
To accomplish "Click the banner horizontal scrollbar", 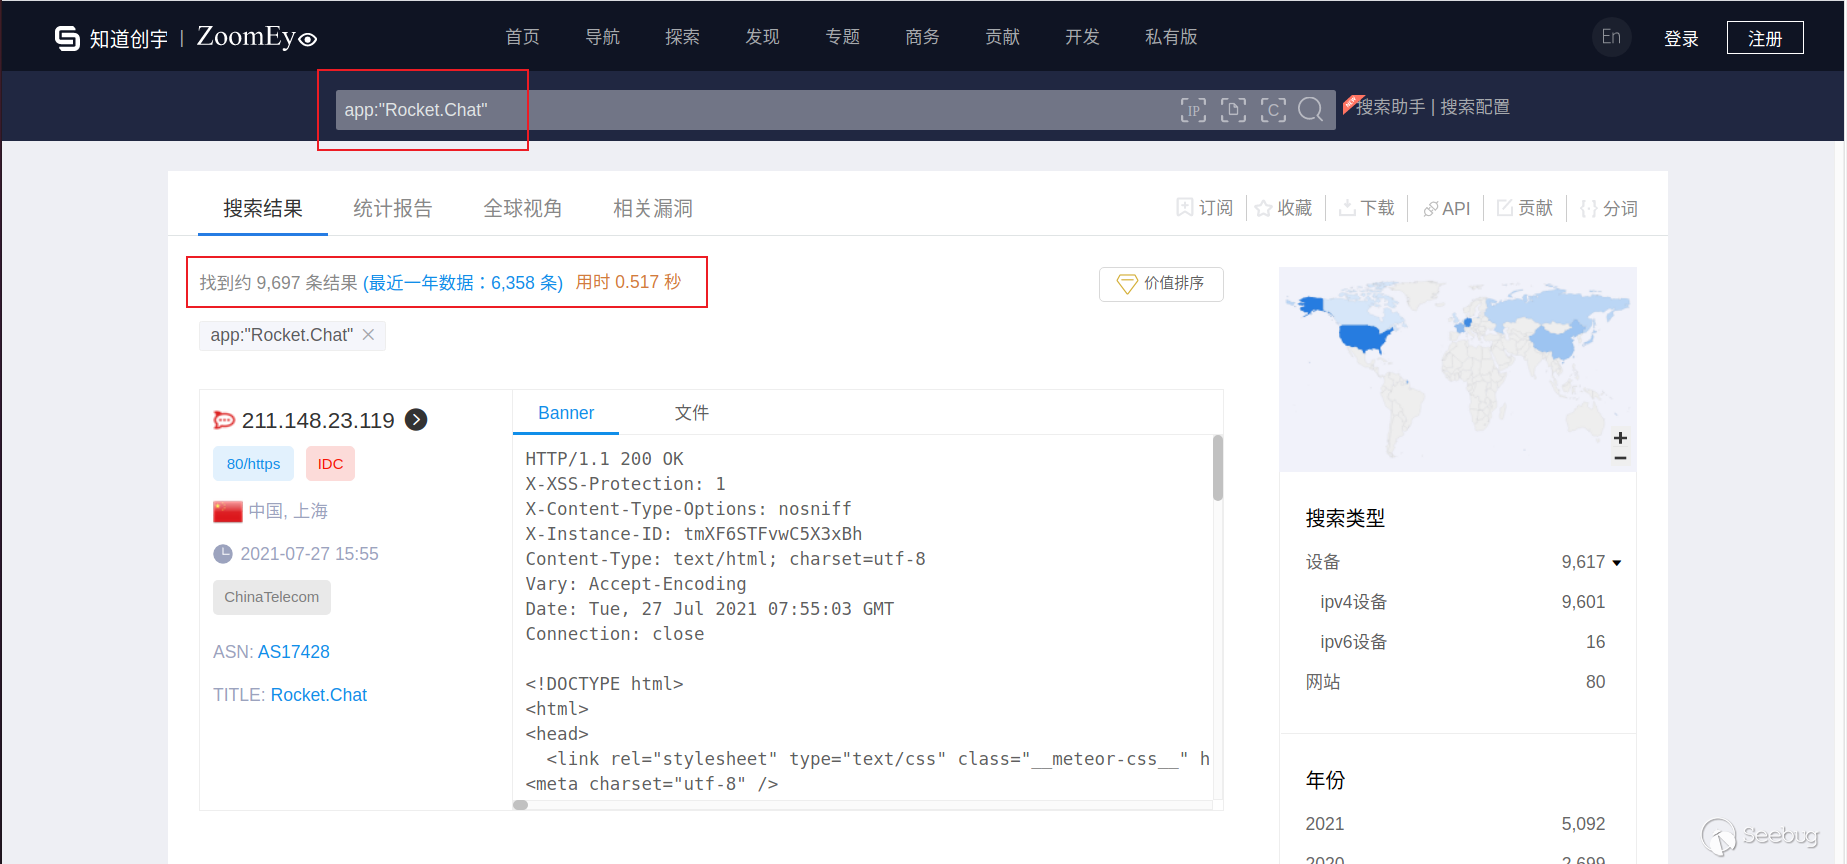I will (520, 805).
